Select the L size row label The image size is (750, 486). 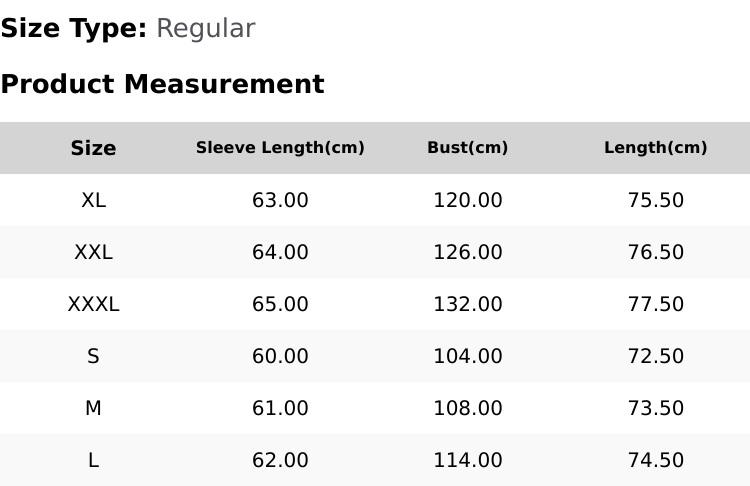(93, 460)
